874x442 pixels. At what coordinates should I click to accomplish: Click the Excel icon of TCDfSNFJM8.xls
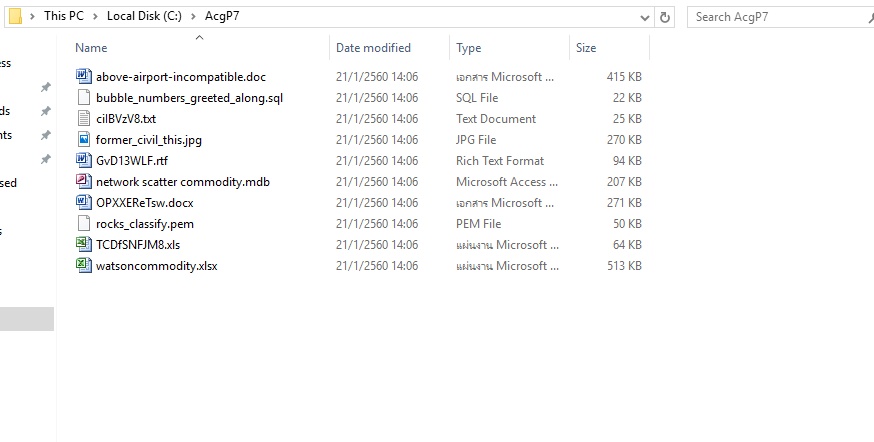84,244
